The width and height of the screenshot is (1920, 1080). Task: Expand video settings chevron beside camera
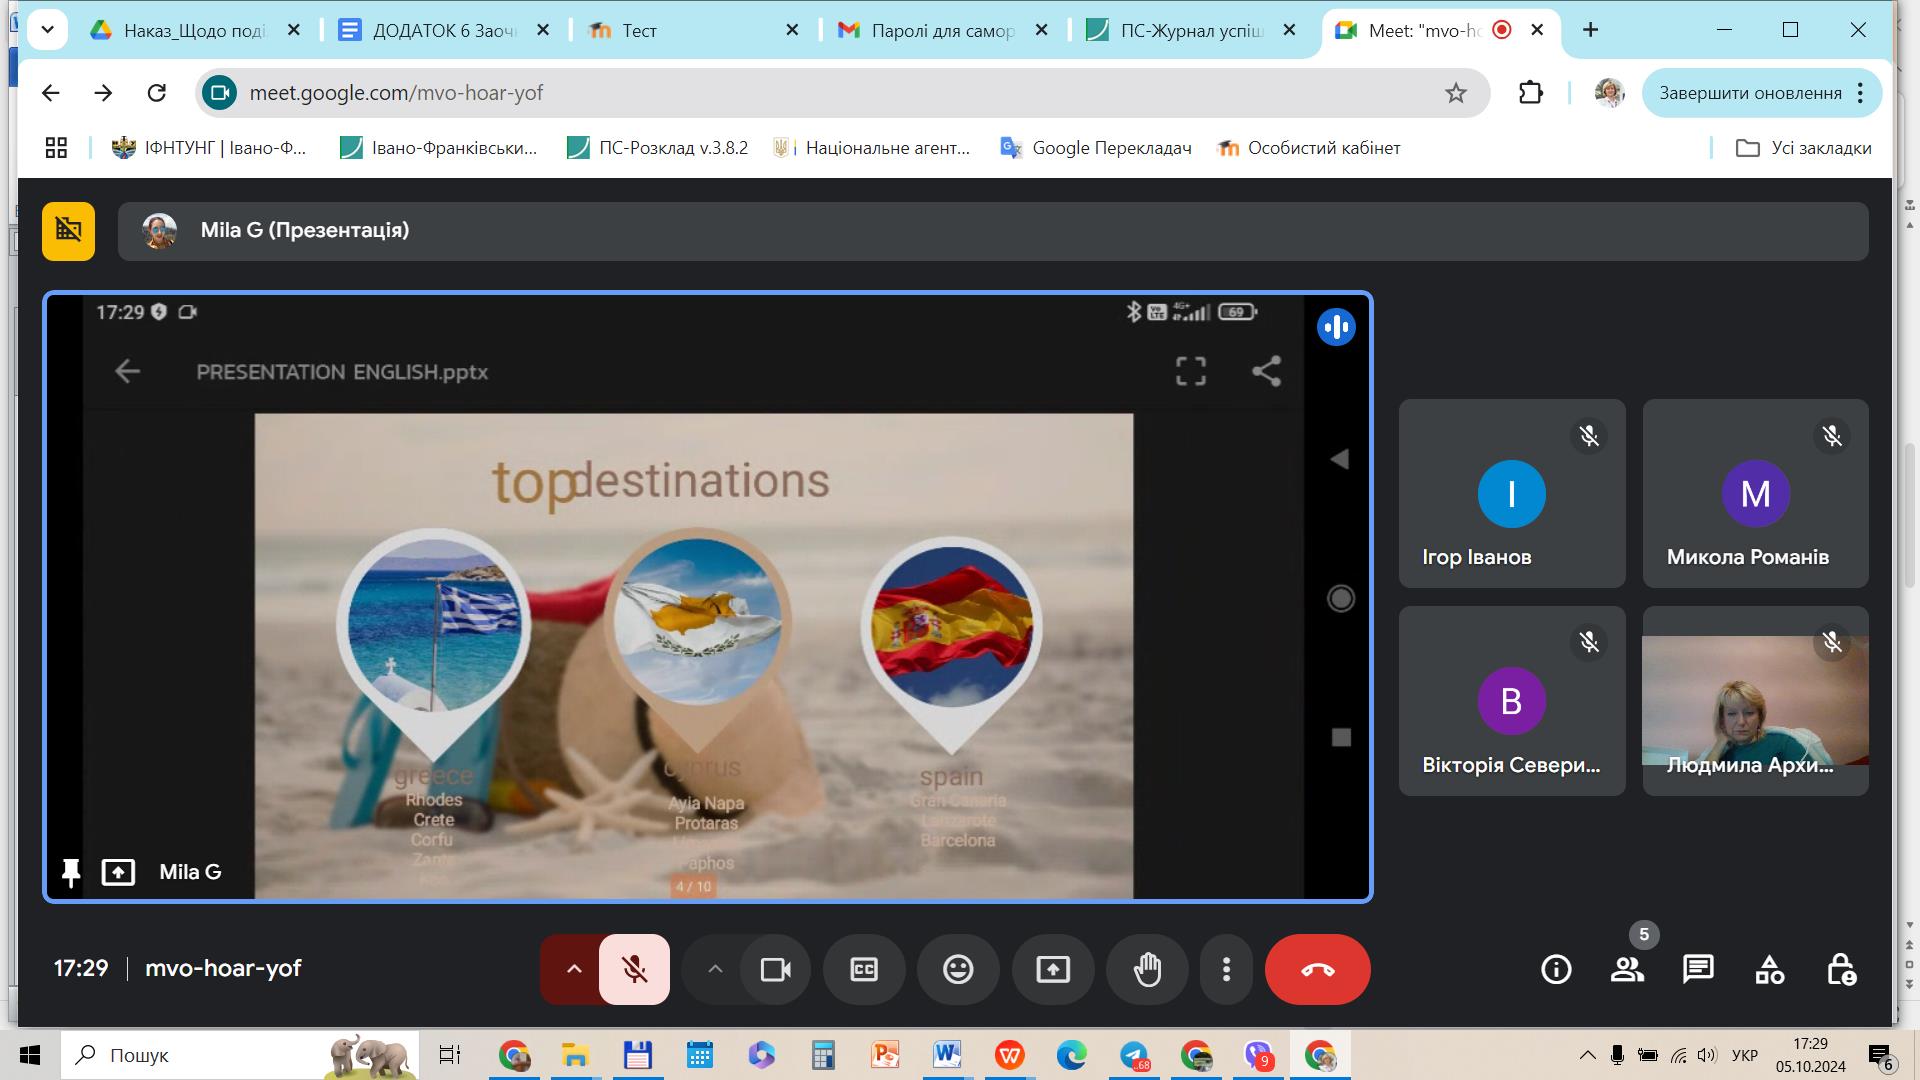tap(715, 969)
